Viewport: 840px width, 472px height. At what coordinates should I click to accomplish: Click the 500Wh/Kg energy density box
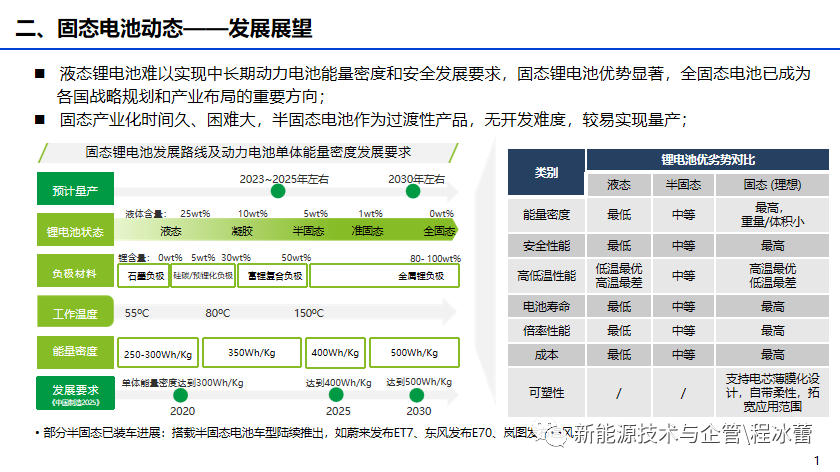point(414,353)
